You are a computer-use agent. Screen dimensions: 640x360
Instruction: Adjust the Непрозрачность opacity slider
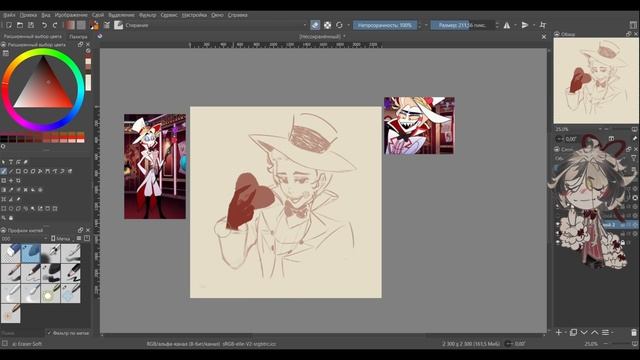click(385, 25)
